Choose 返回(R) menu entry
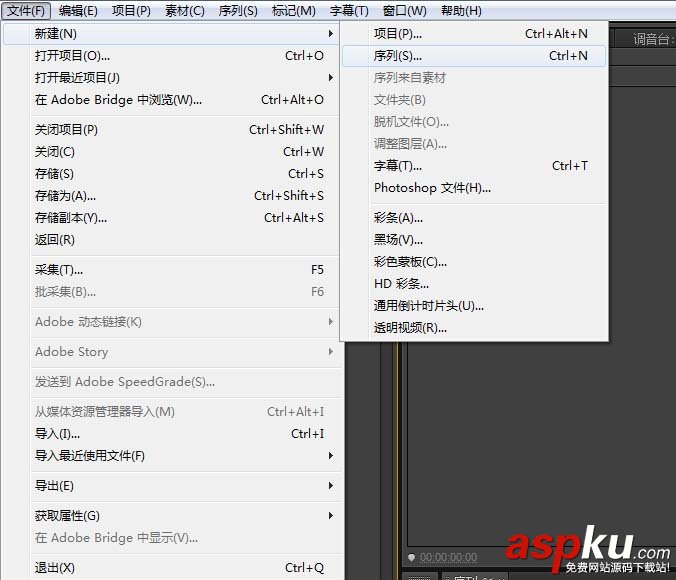Screen dimensions: 676x580 click(172, 239)
